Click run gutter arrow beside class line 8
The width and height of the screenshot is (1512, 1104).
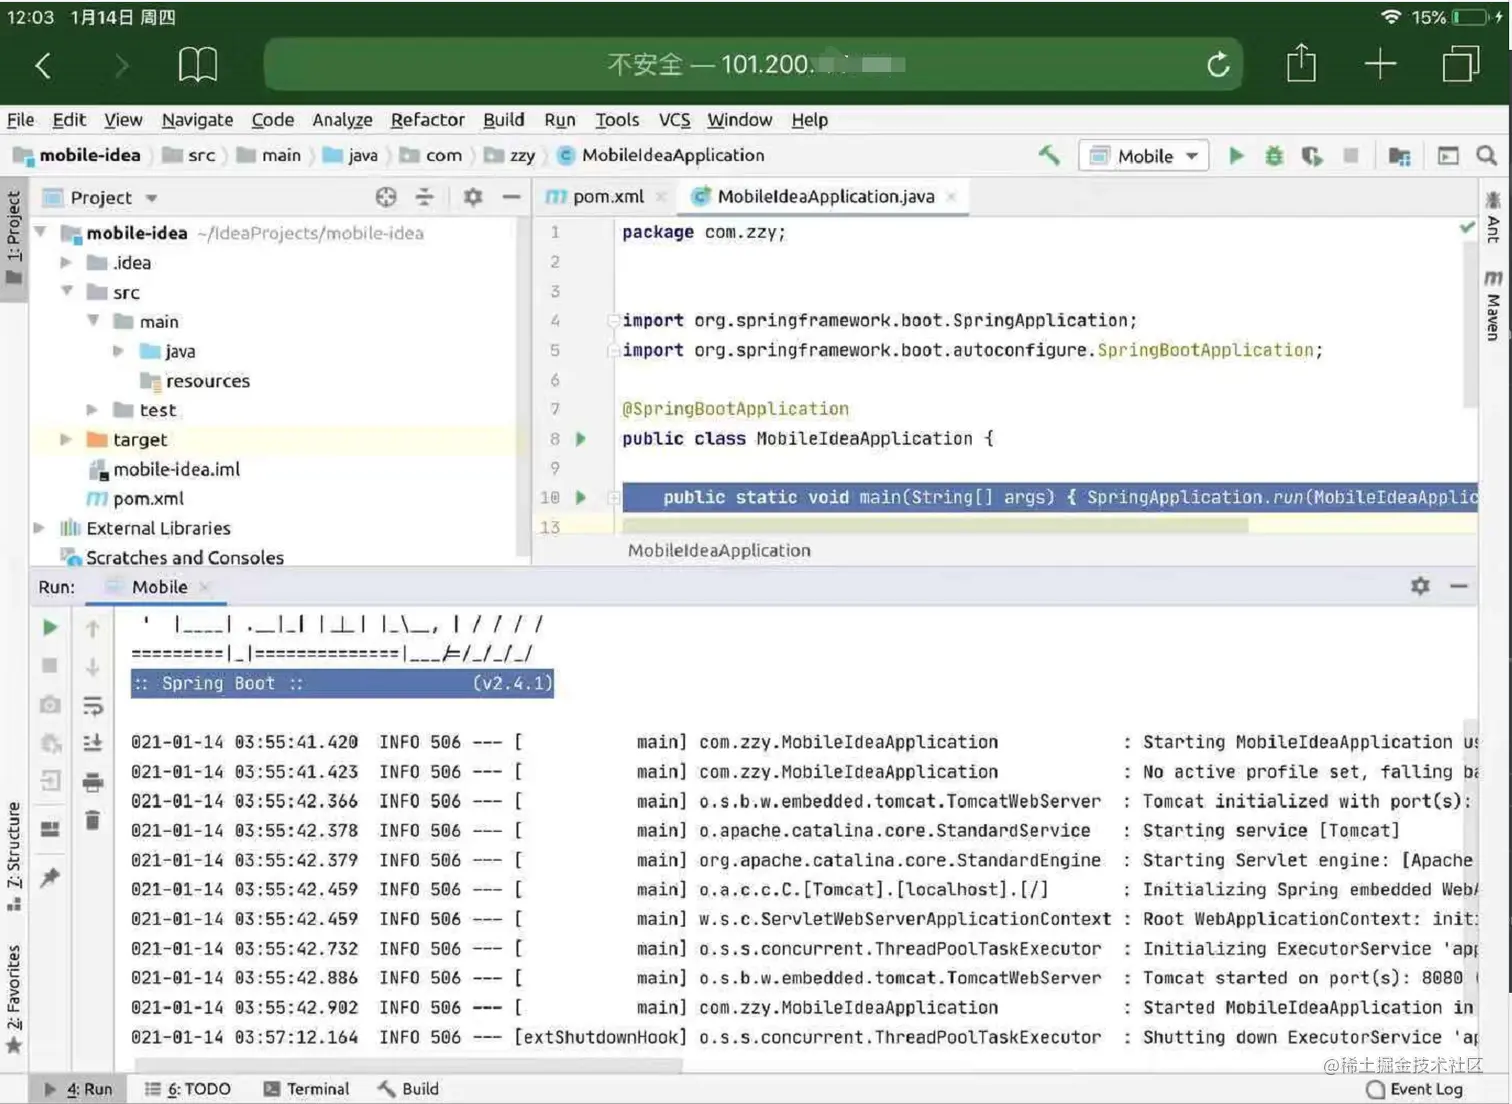[581, 438]
